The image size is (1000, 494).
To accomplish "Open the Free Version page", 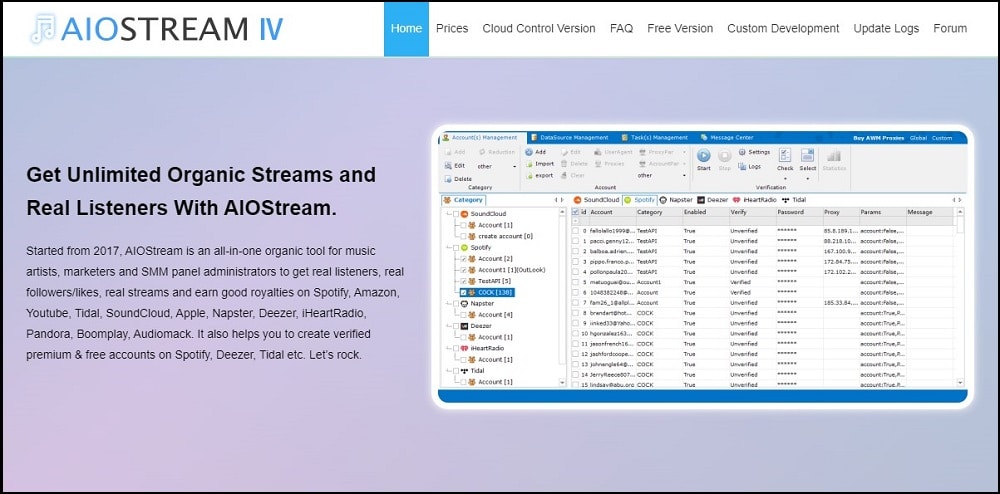I will pos(680,29).
